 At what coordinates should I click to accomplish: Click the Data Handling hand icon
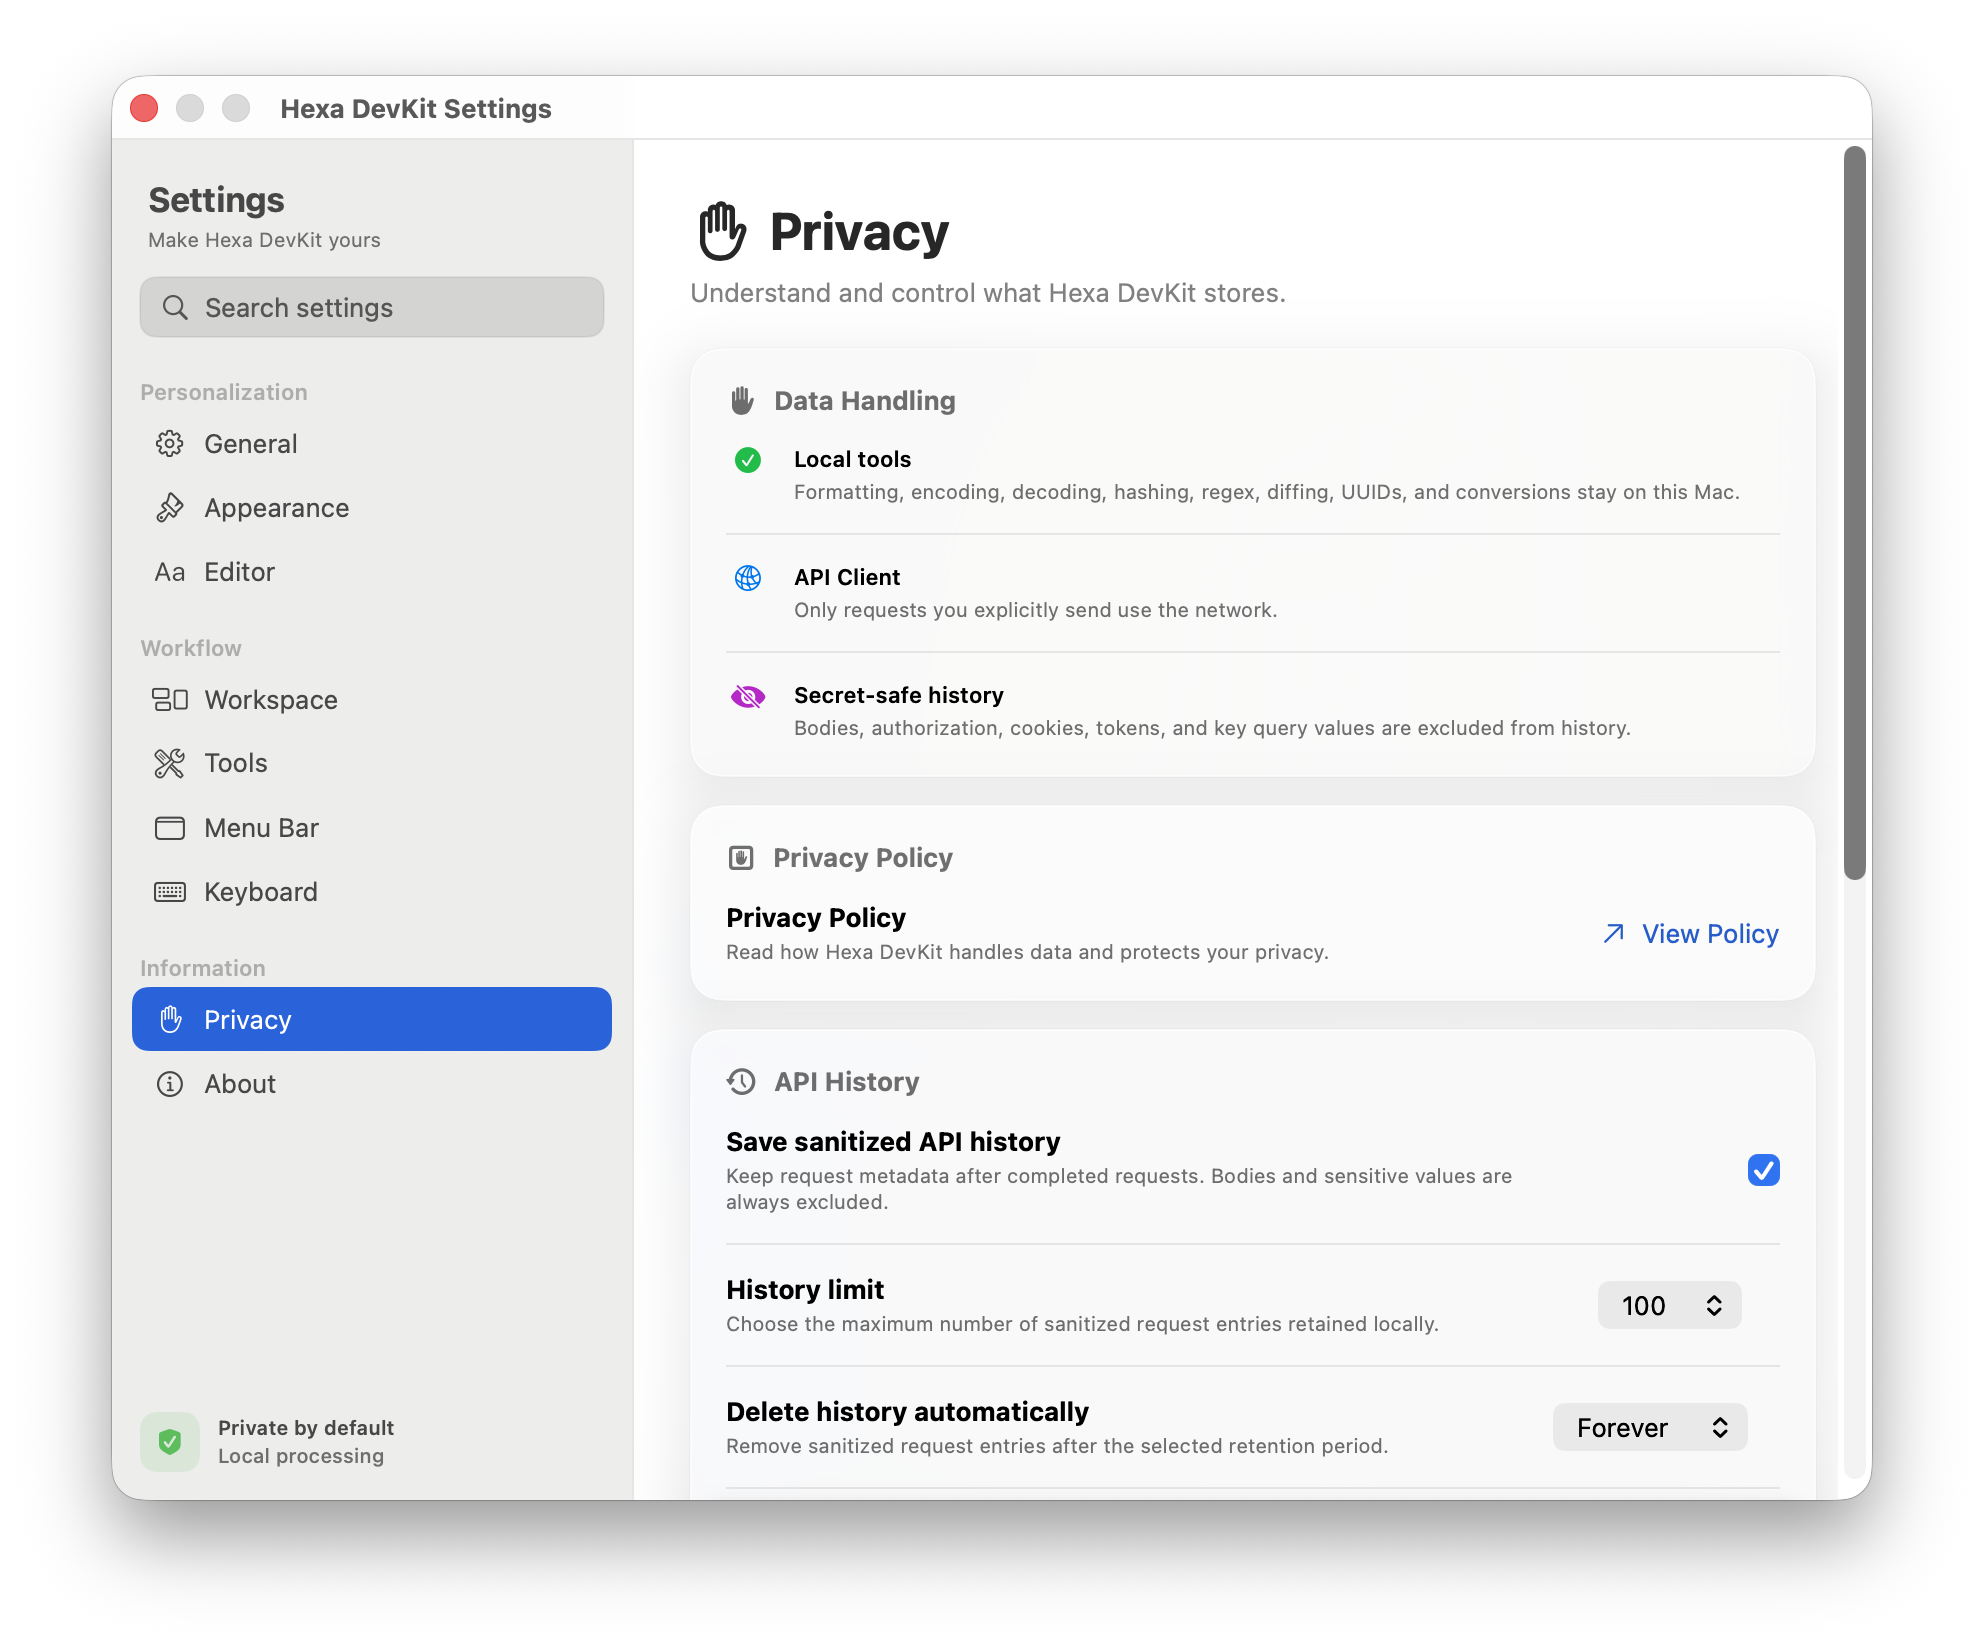(742, 401)
